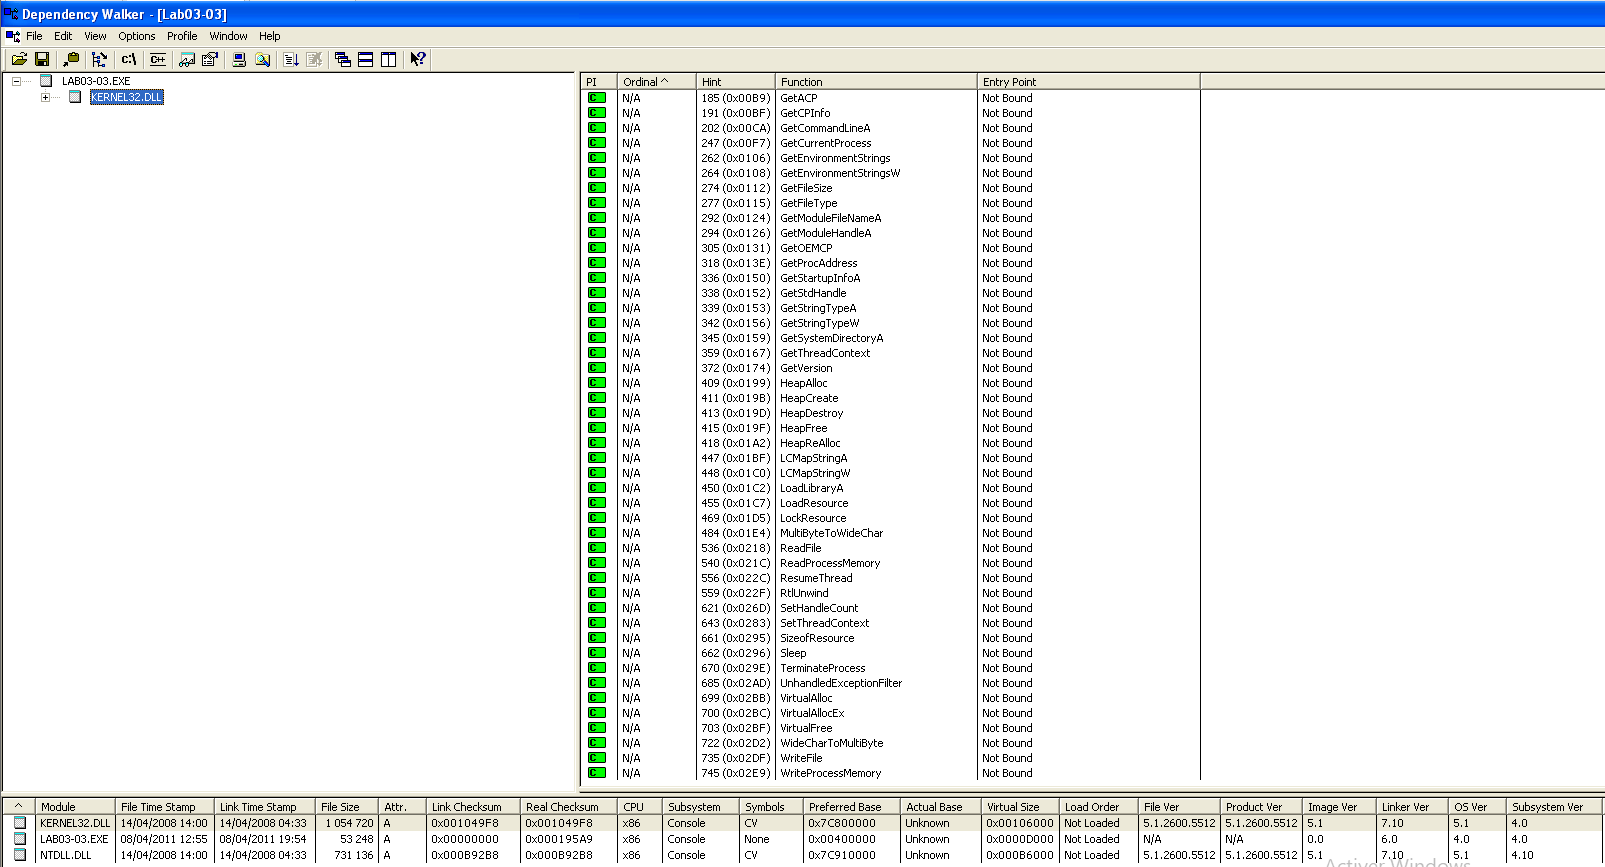Open the Help menu

point(270,36)
